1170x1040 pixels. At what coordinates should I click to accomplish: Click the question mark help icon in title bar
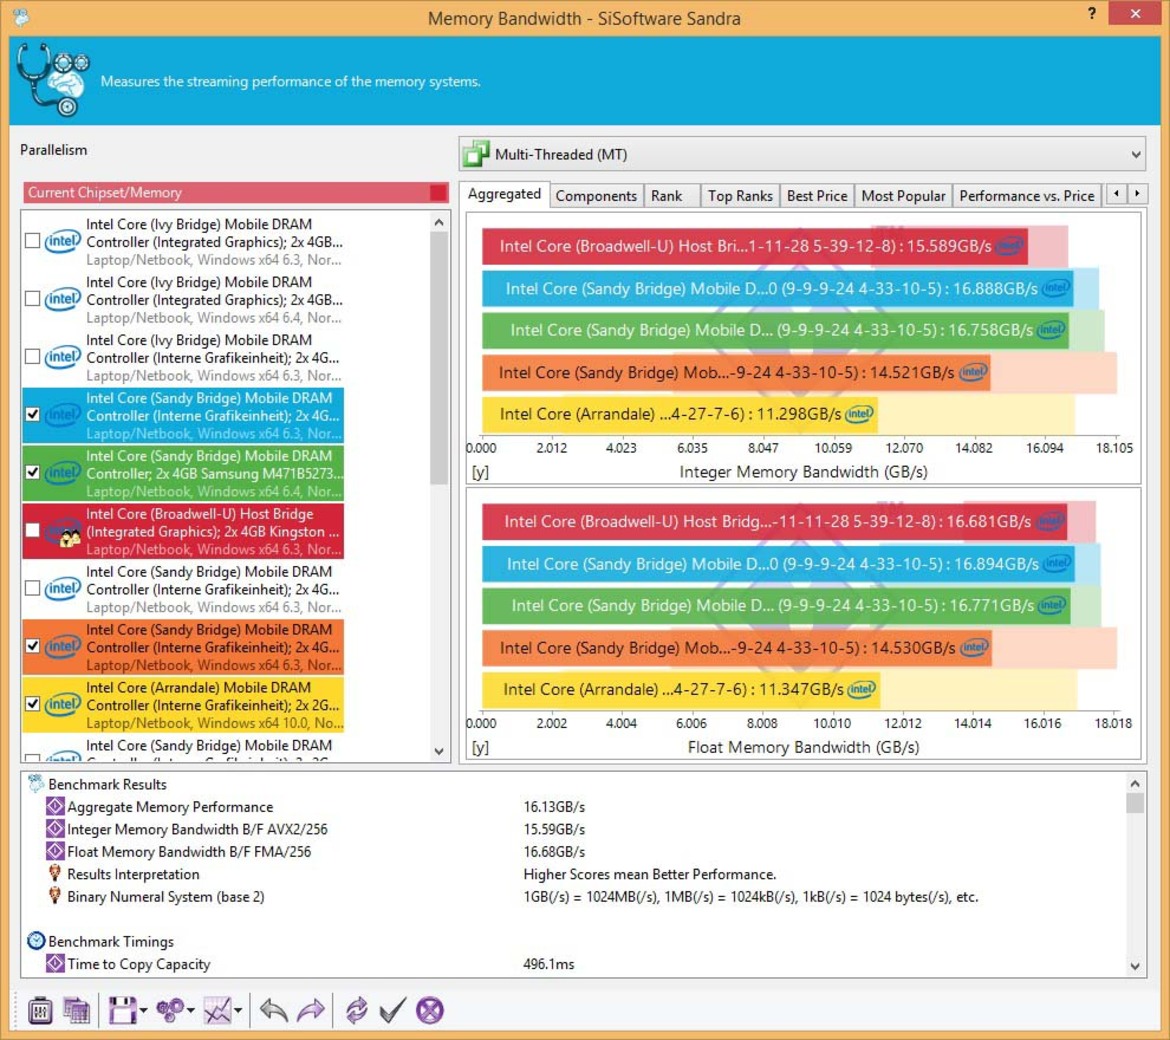pos(1092,13)
